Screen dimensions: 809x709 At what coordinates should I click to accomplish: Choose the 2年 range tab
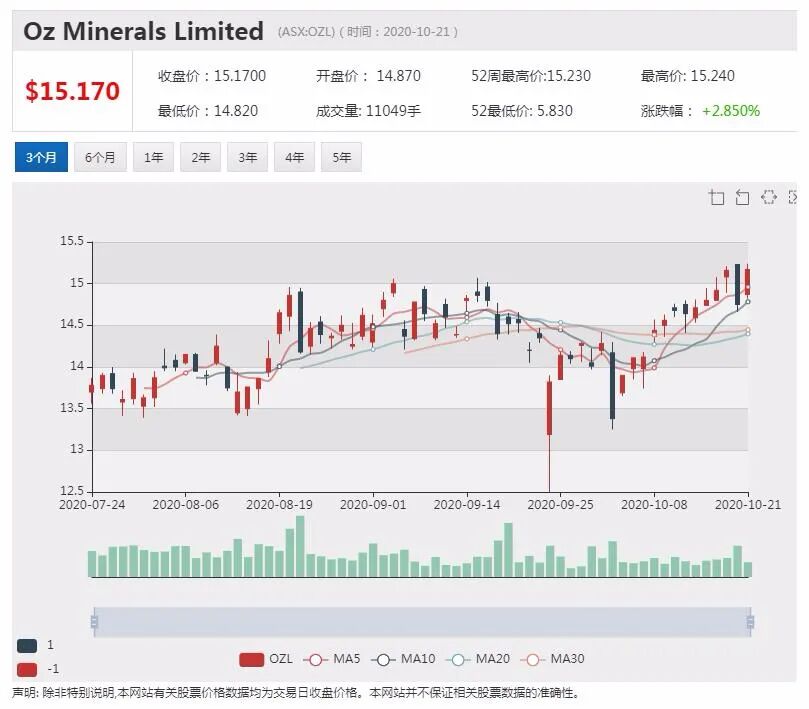(201, 157)
